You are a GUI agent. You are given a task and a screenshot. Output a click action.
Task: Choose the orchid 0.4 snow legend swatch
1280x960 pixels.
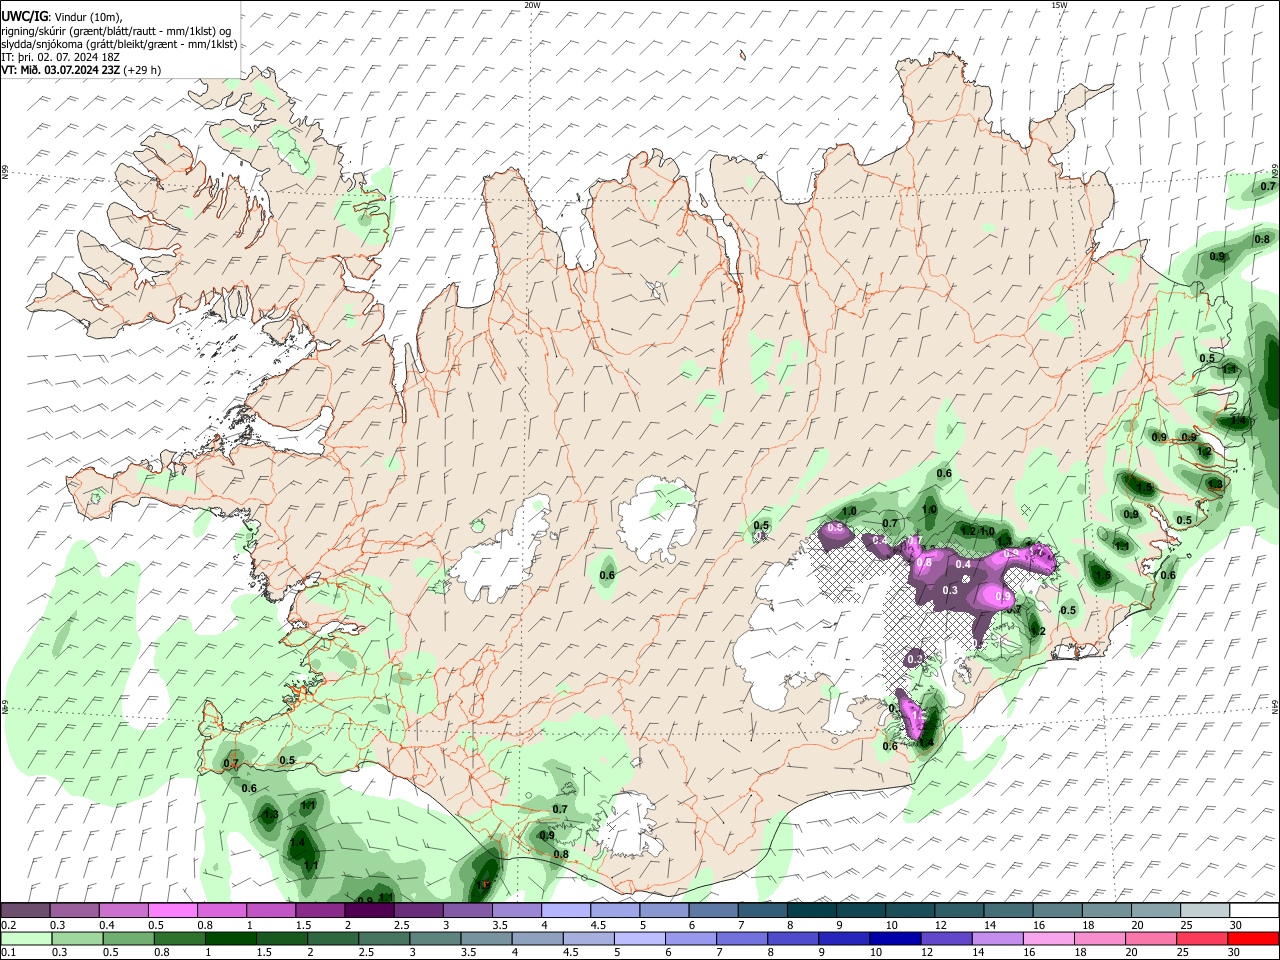click(123, 911)
